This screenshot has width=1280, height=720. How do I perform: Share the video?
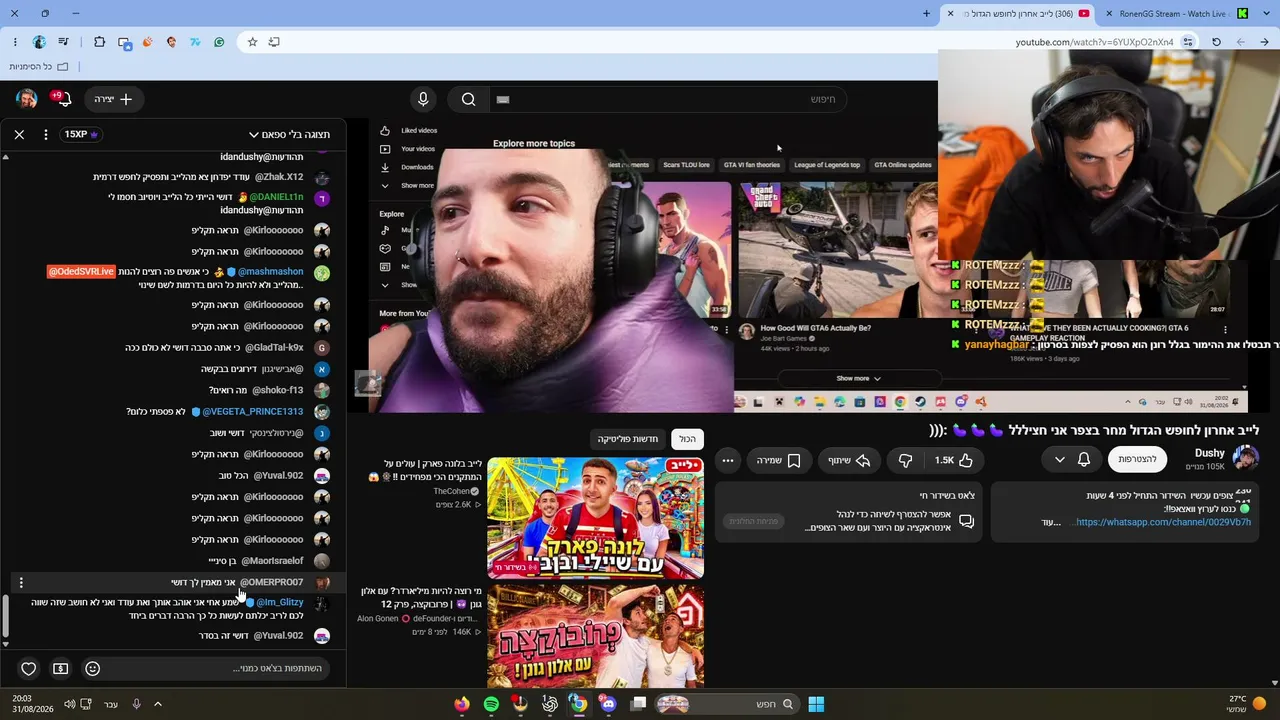tap(849, 460)
